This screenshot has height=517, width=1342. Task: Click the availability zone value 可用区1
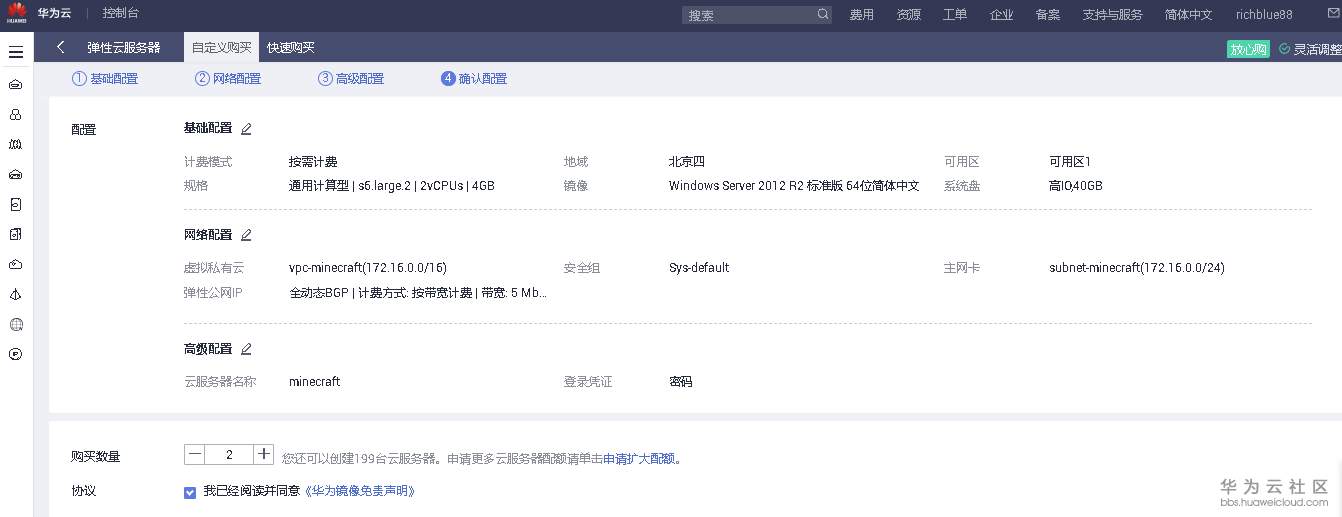(1070, 162)
